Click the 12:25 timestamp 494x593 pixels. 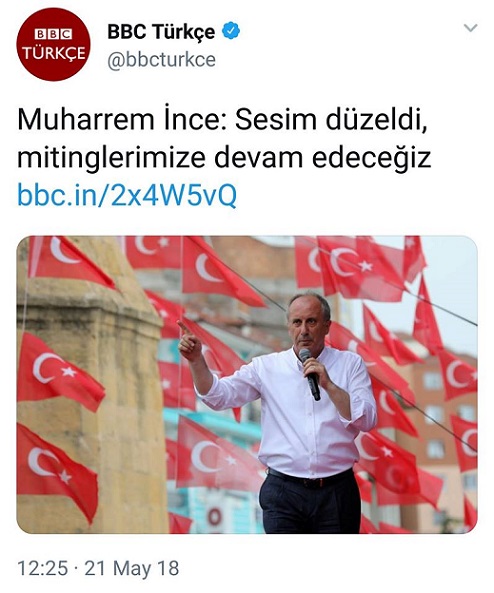click(x=43, y=568)
